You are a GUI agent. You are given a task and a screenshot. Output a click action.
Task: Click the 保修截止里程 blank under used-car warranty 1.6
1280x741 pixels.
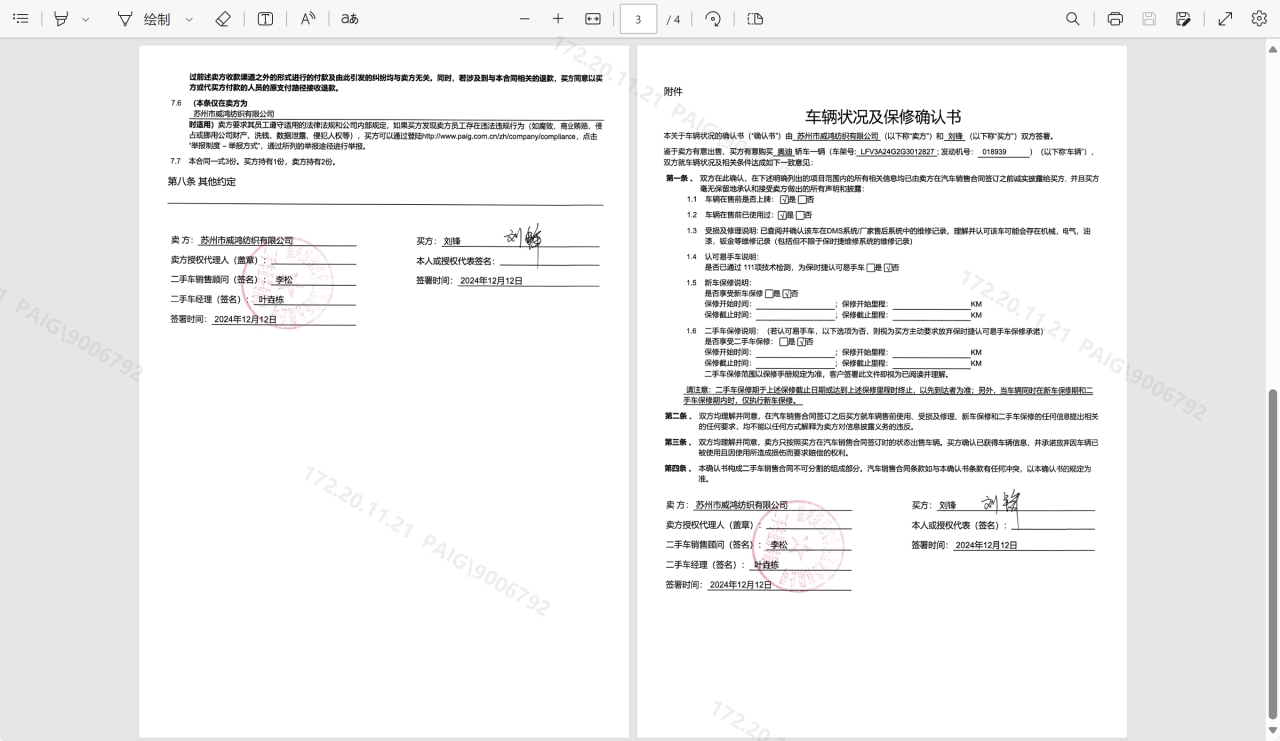(931, 363)
